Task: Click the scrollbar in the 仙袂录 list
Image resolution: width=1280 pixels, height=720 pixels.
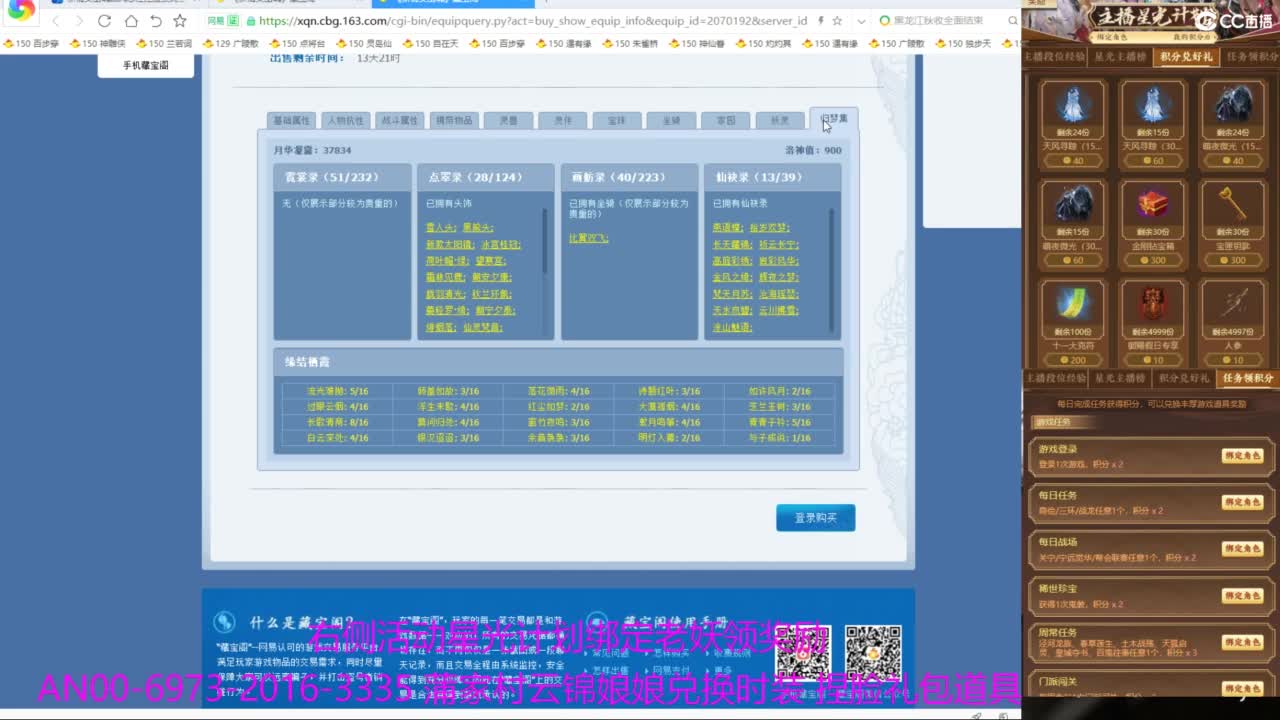Action: click(x=832, y=270)
